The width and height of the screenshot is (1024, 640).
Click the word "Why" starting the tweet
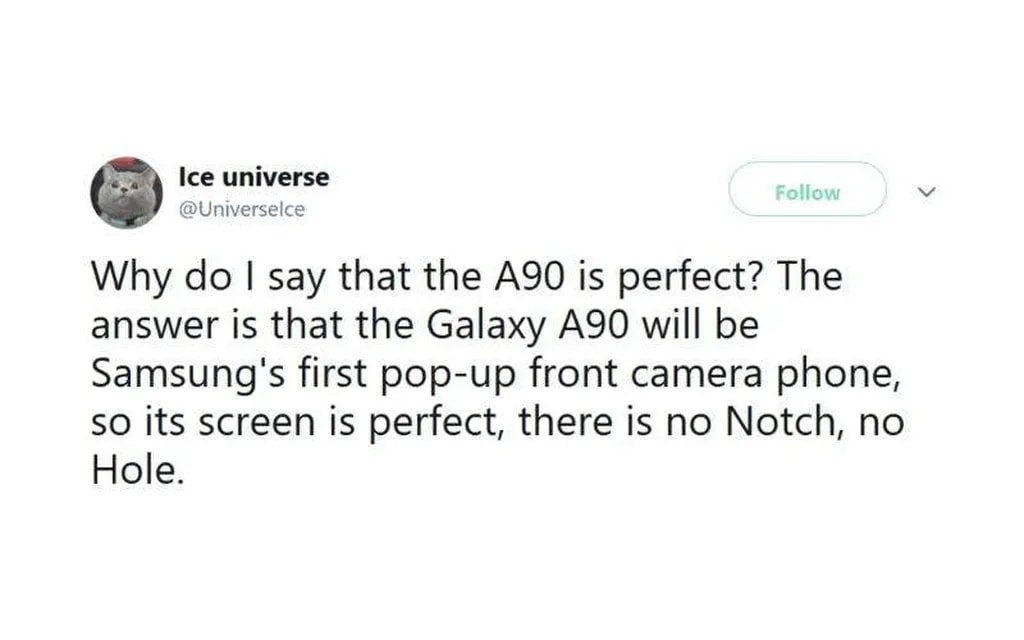[129, 277]
